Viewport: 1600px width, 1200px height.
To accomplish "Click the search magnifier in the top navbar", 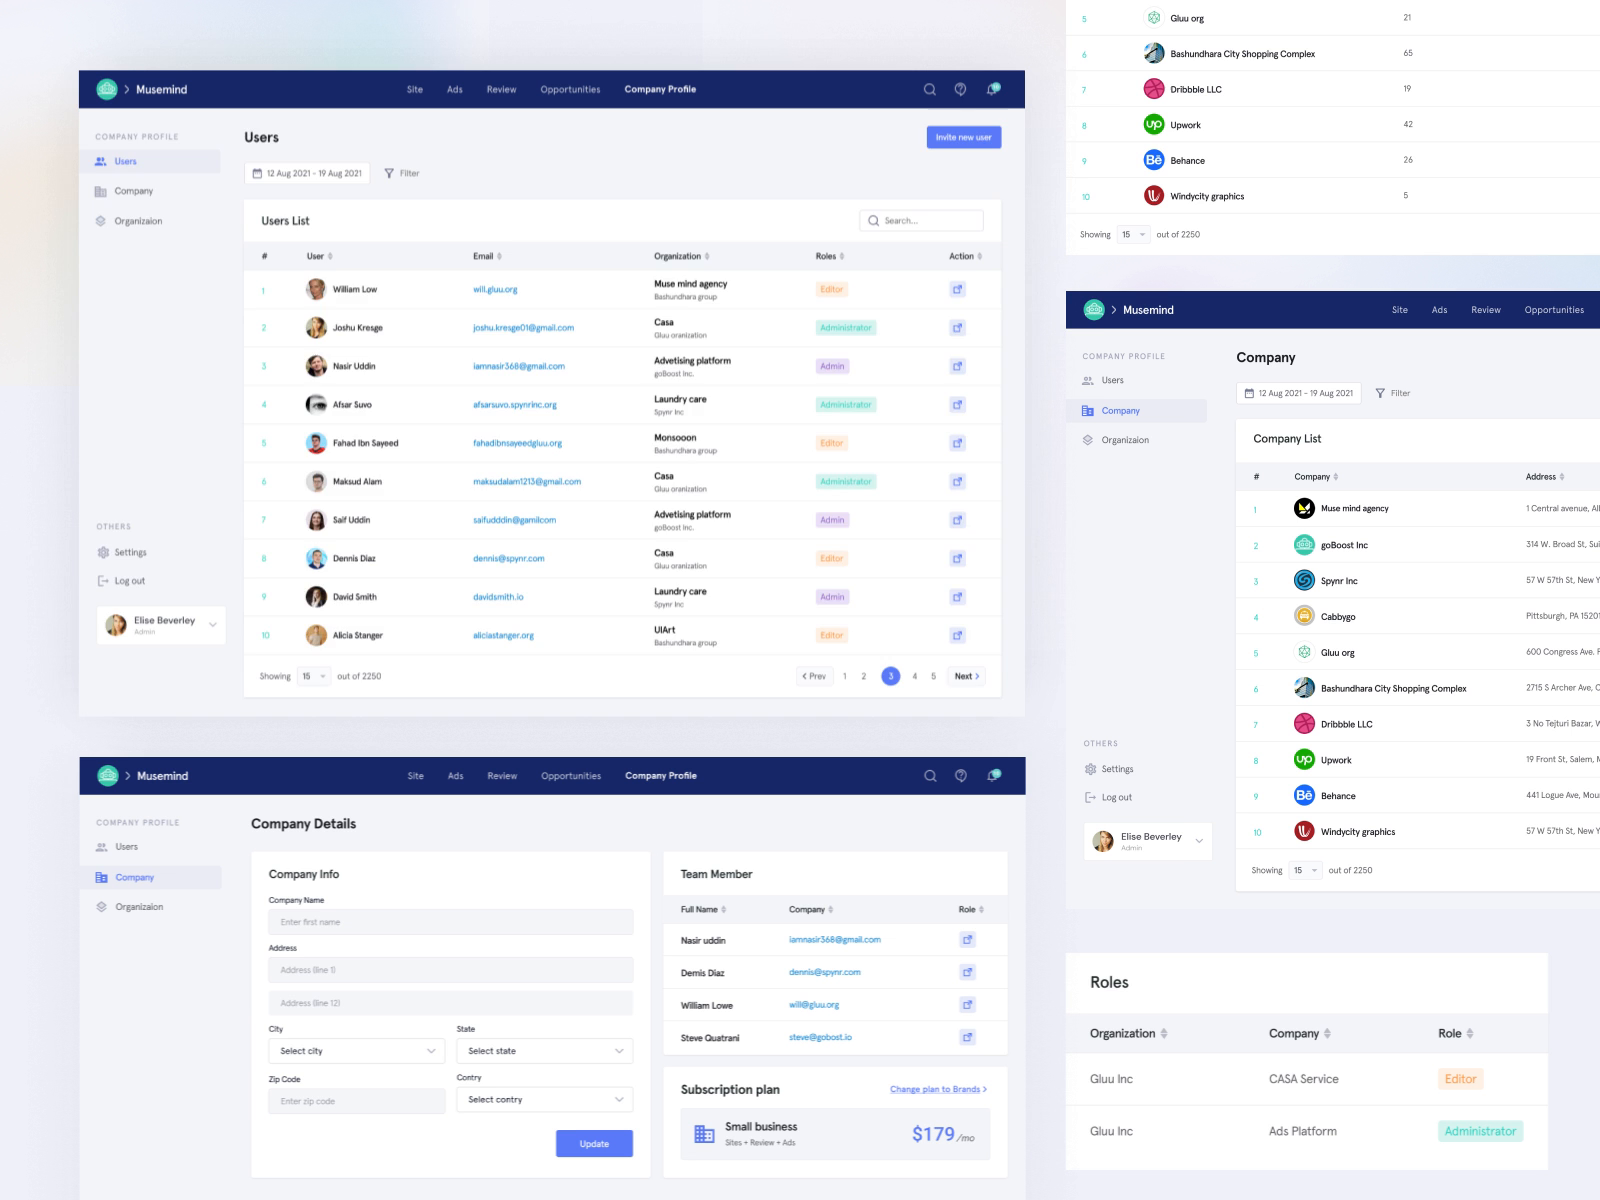I will coord(930,89).
